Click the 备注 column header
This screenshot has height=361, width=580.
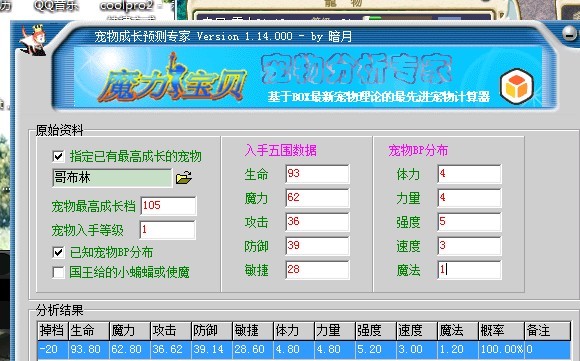[547, 331]
